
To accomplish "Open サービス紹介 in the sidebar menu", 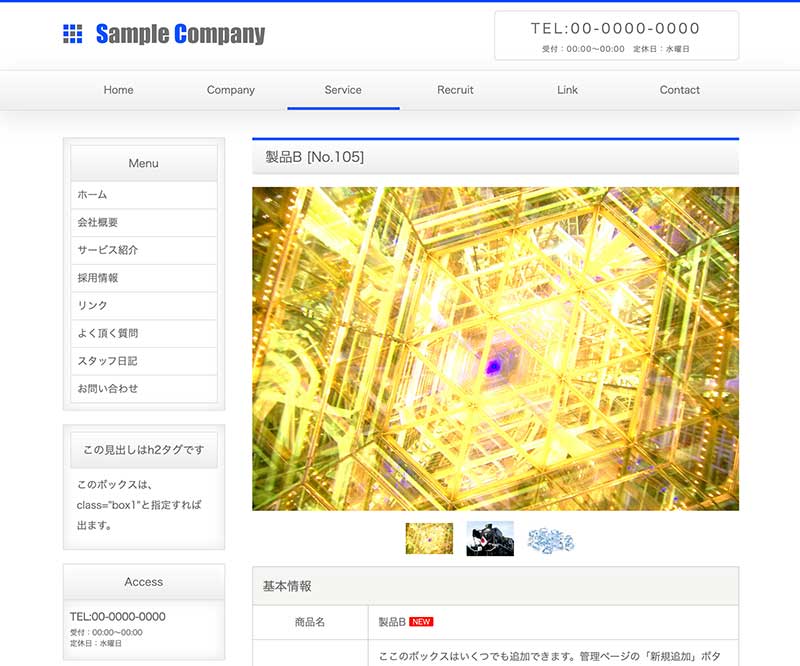I will click(x=144, y=250).
